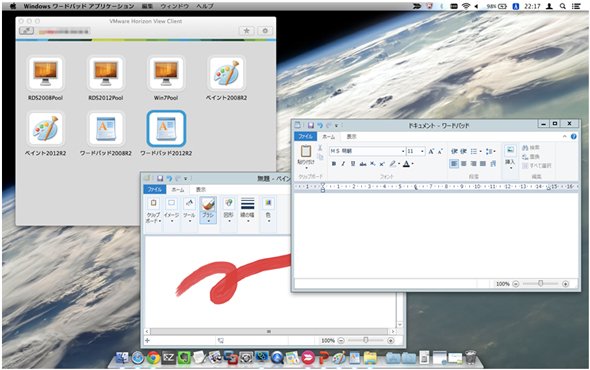
Task: Open the font size dropdown in WordPad
Action: pos(422,151)
